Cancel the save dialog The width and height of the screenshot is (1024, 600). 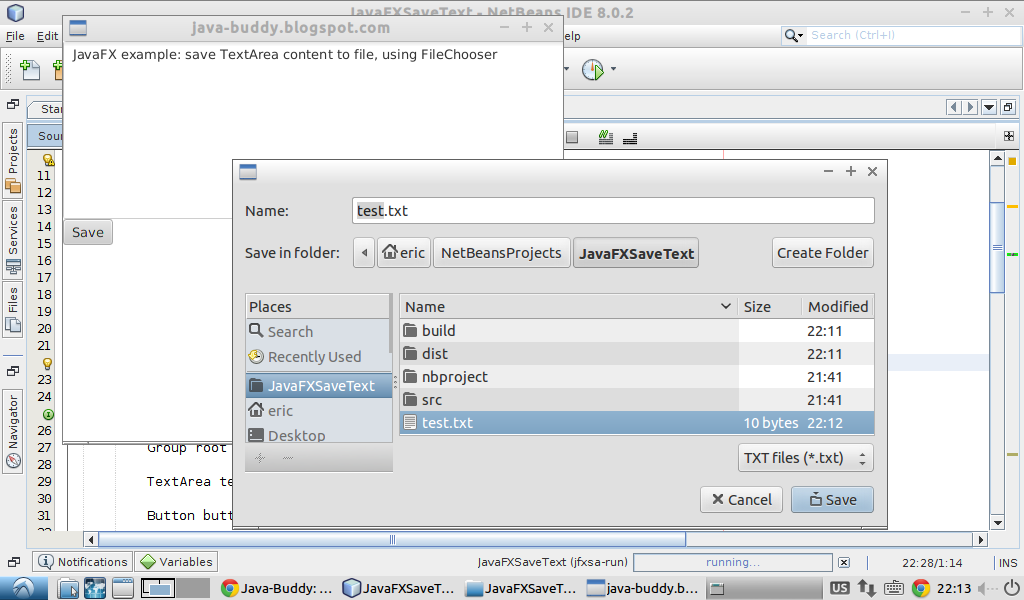741,499
